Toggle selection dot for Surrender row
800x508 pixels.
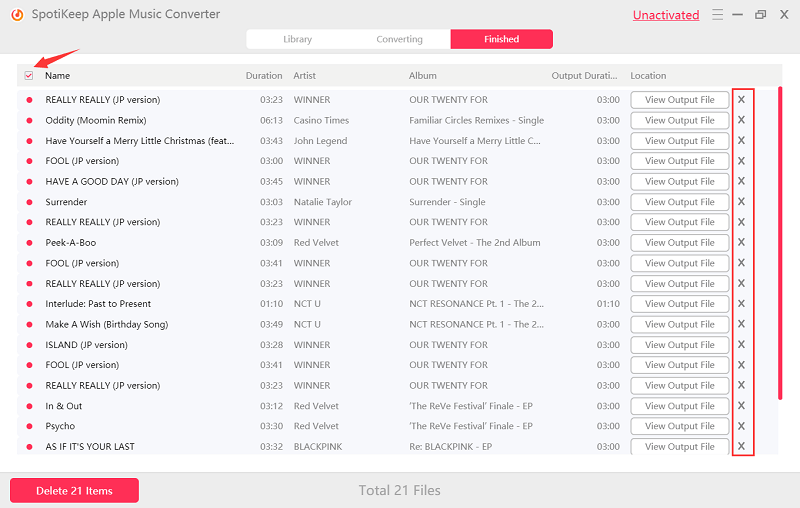tap(29, 202)
